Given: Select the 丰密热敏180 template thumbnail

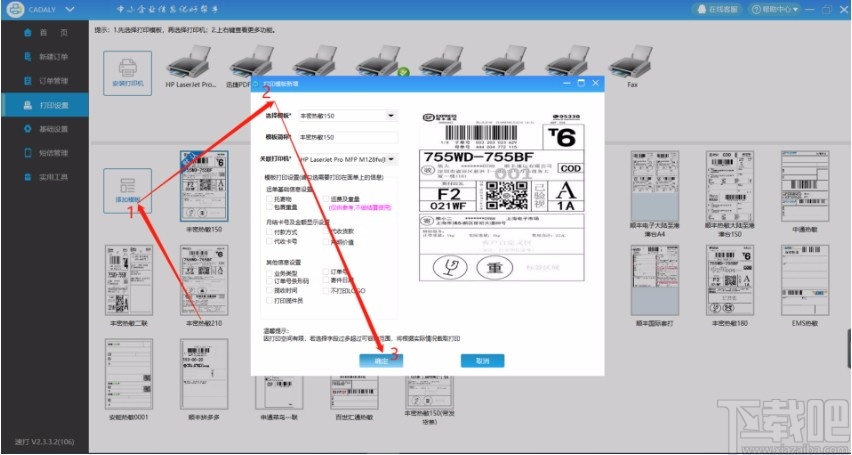Looking at the screenshot, I should 730,280.
